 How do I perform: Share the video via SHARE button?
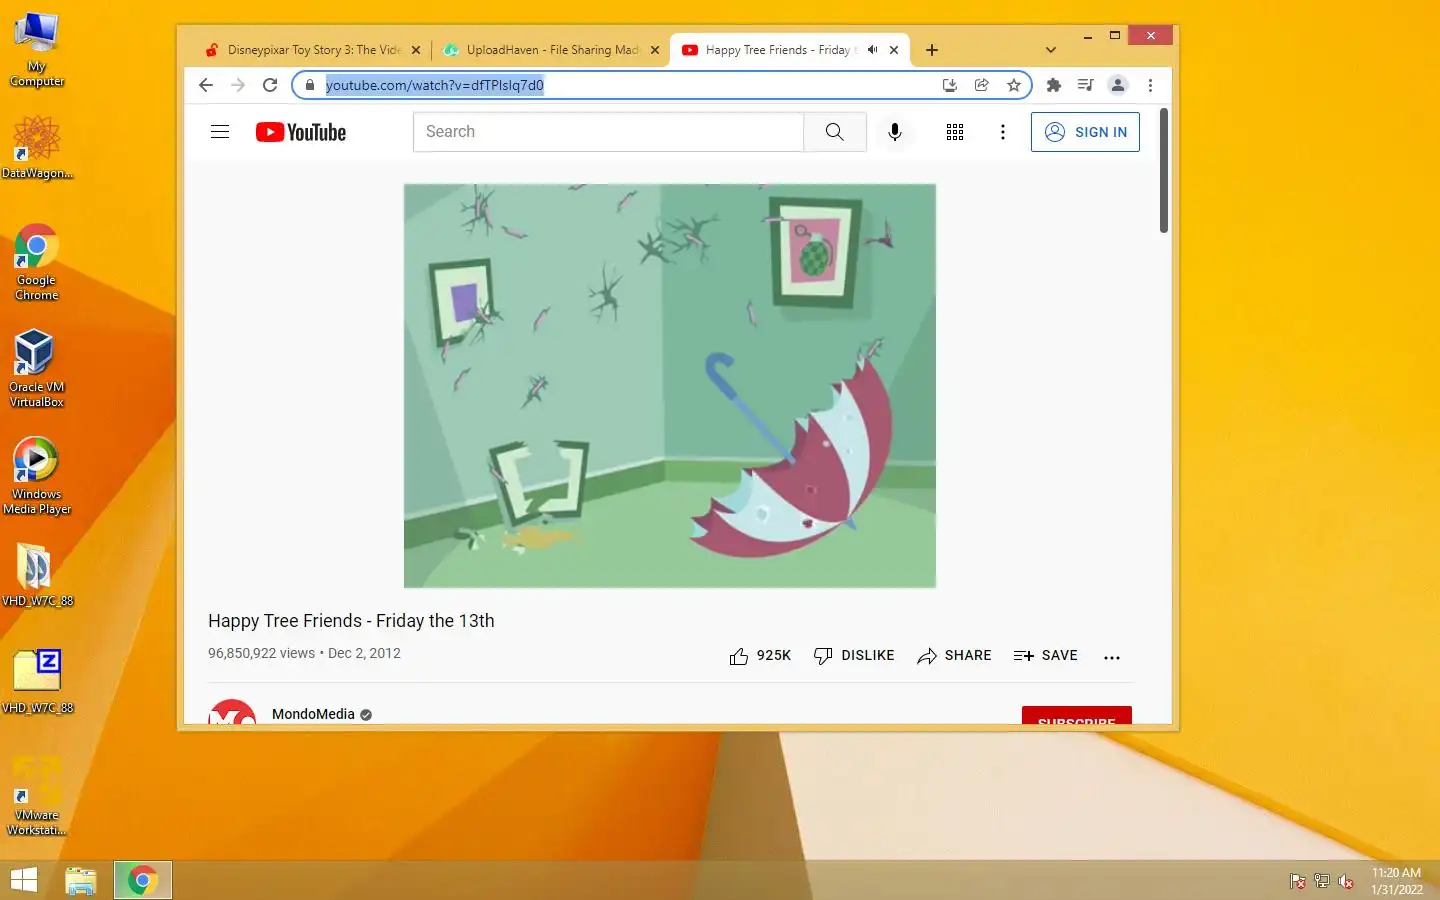954,656
